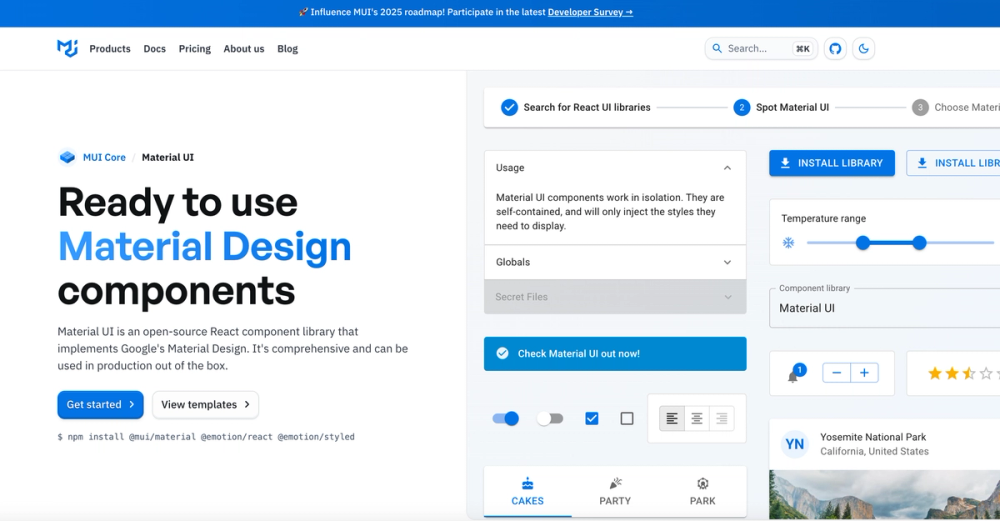Image resolution: width=1000 pixels, height=521 pixels.
Task: Copy the npm install command text
Action: point(206,437)
